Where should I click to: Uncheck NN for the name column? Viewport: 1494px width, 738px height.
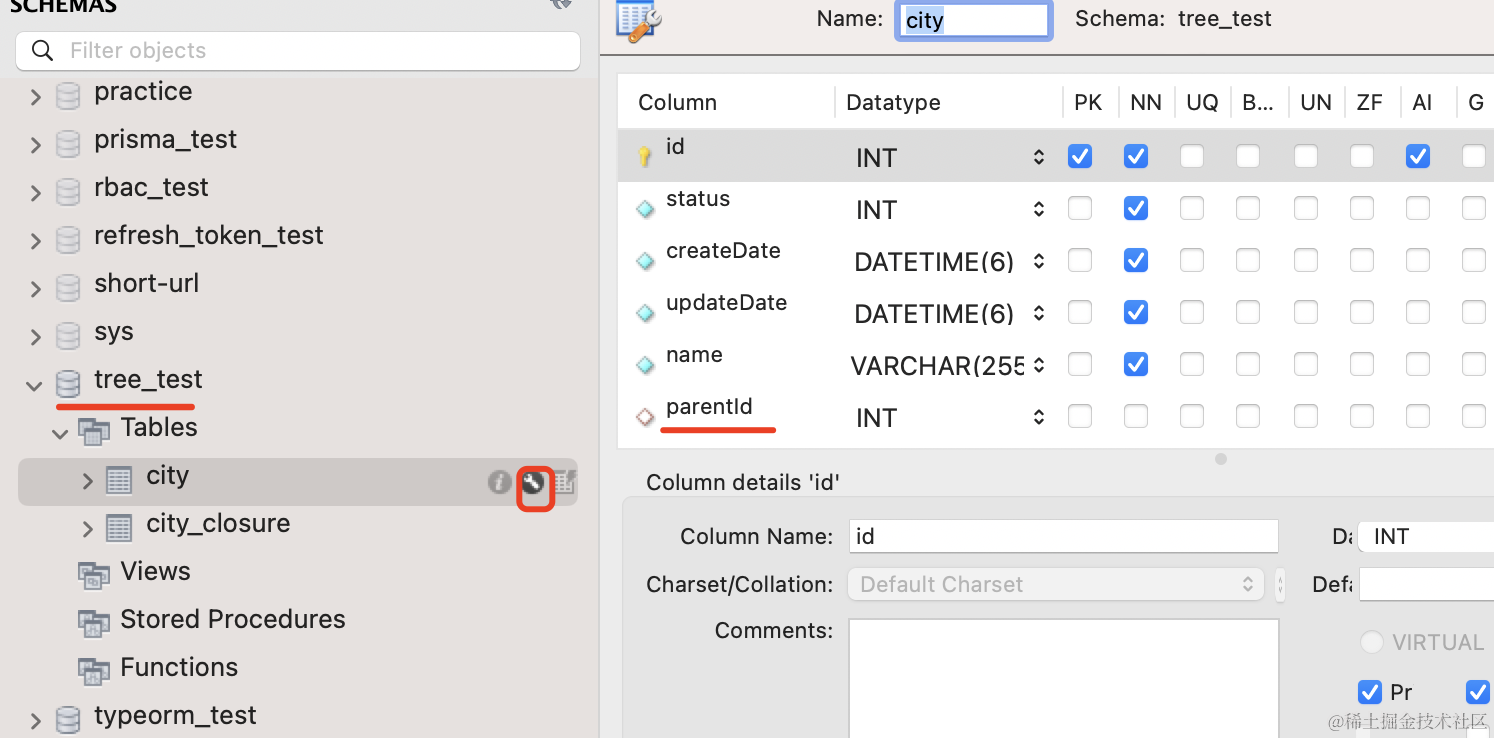(1136, 364)
